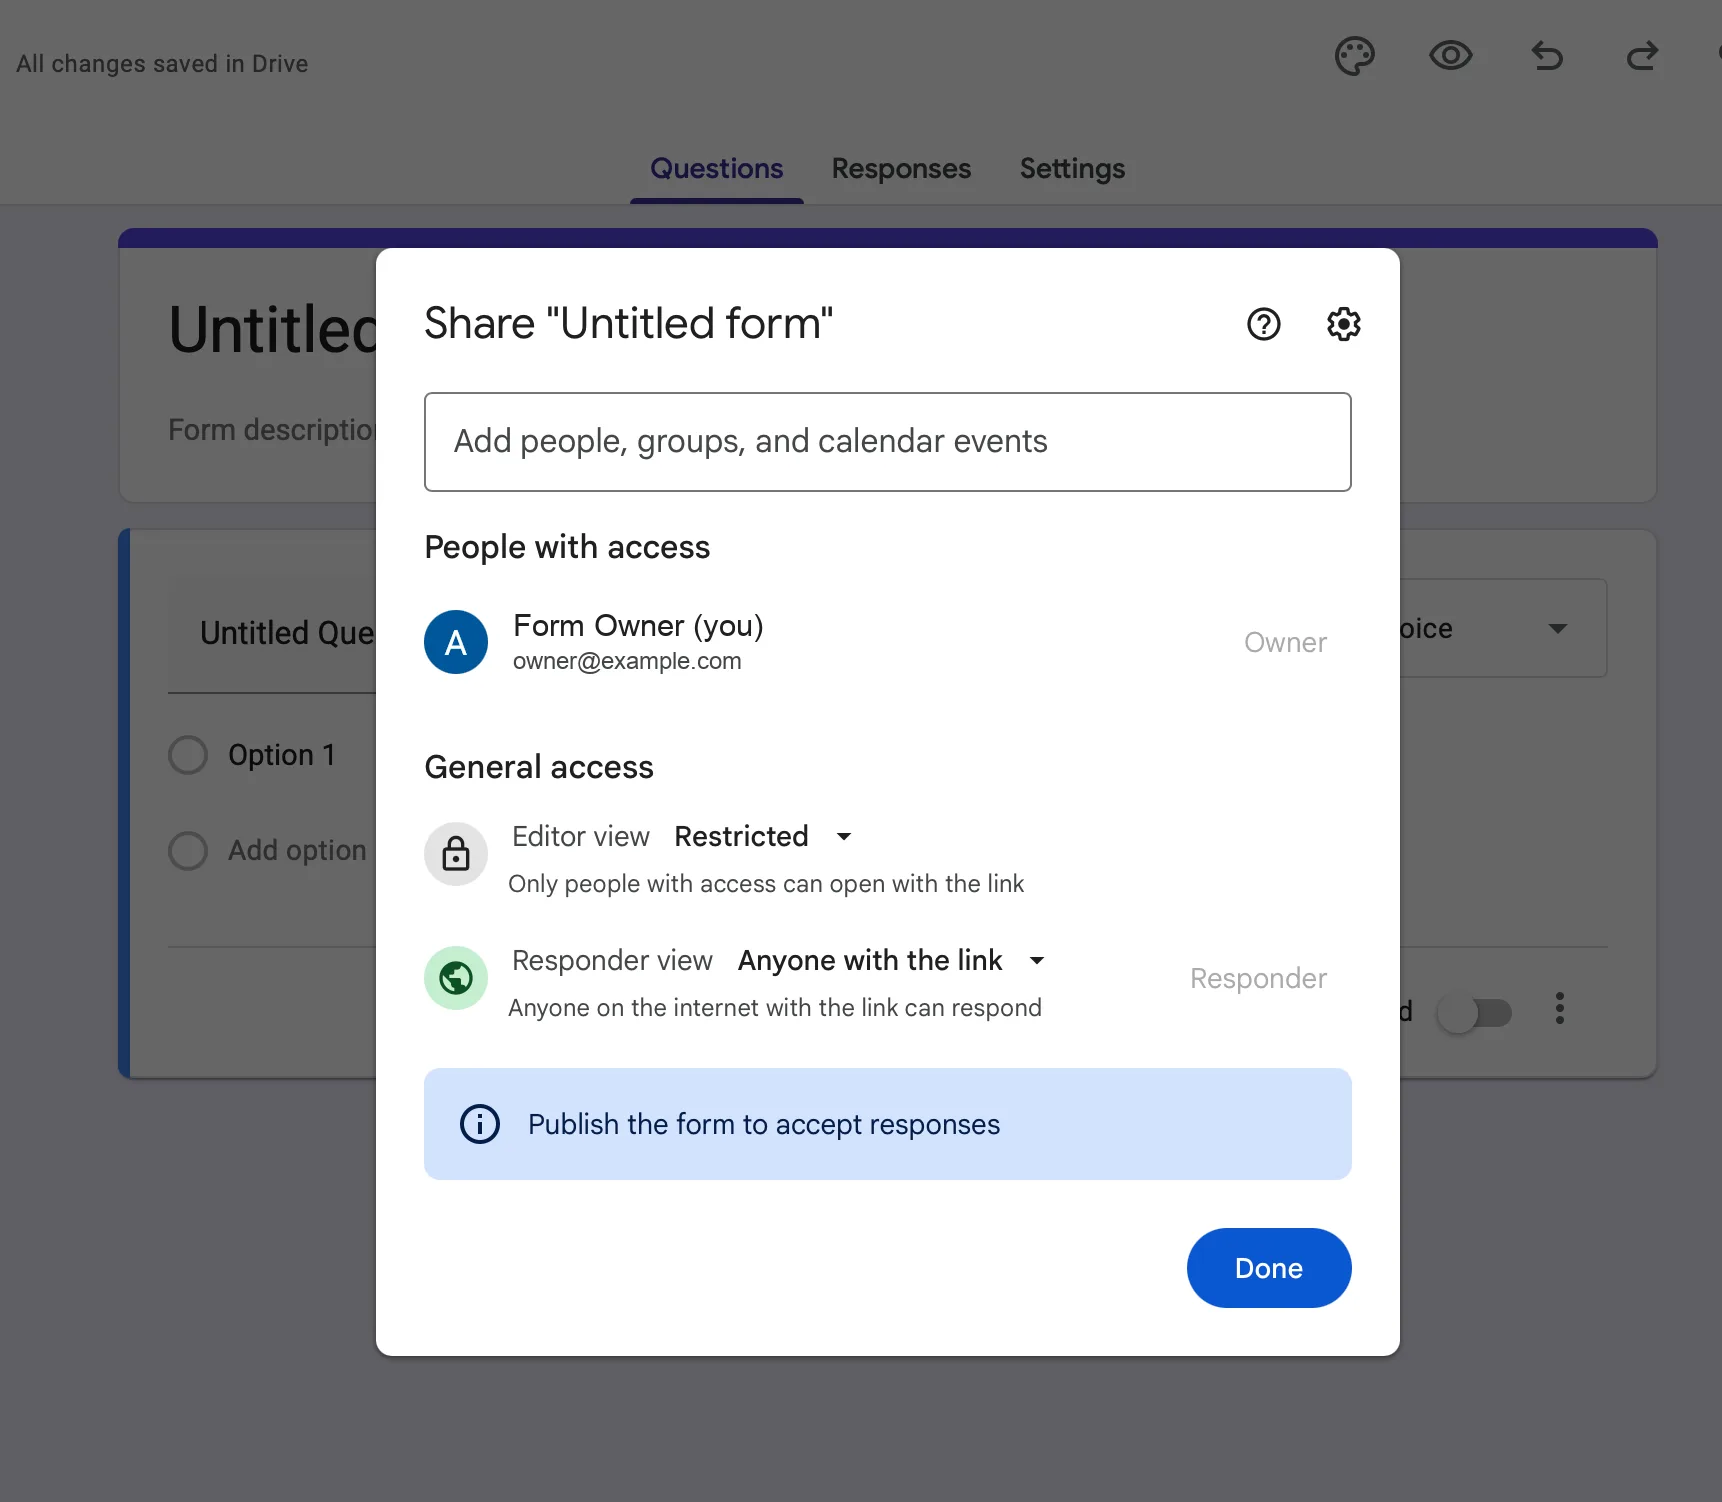Viewport: 1722px width, 1502px height.
Task: Preview the form with the eye icon
Action: tap(1451, 56)
